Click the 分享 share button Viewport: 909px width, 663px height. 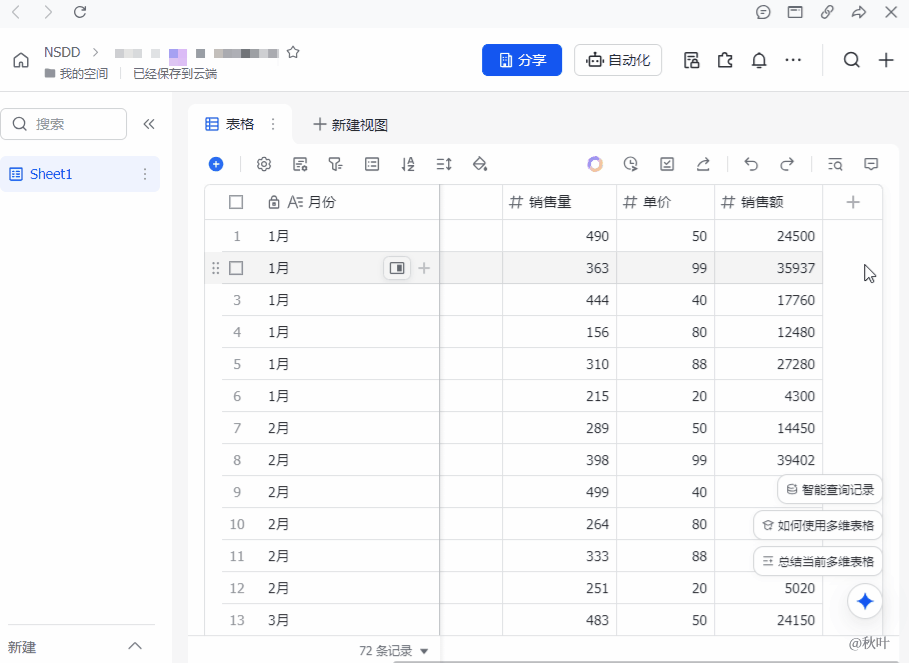(521, 60)
